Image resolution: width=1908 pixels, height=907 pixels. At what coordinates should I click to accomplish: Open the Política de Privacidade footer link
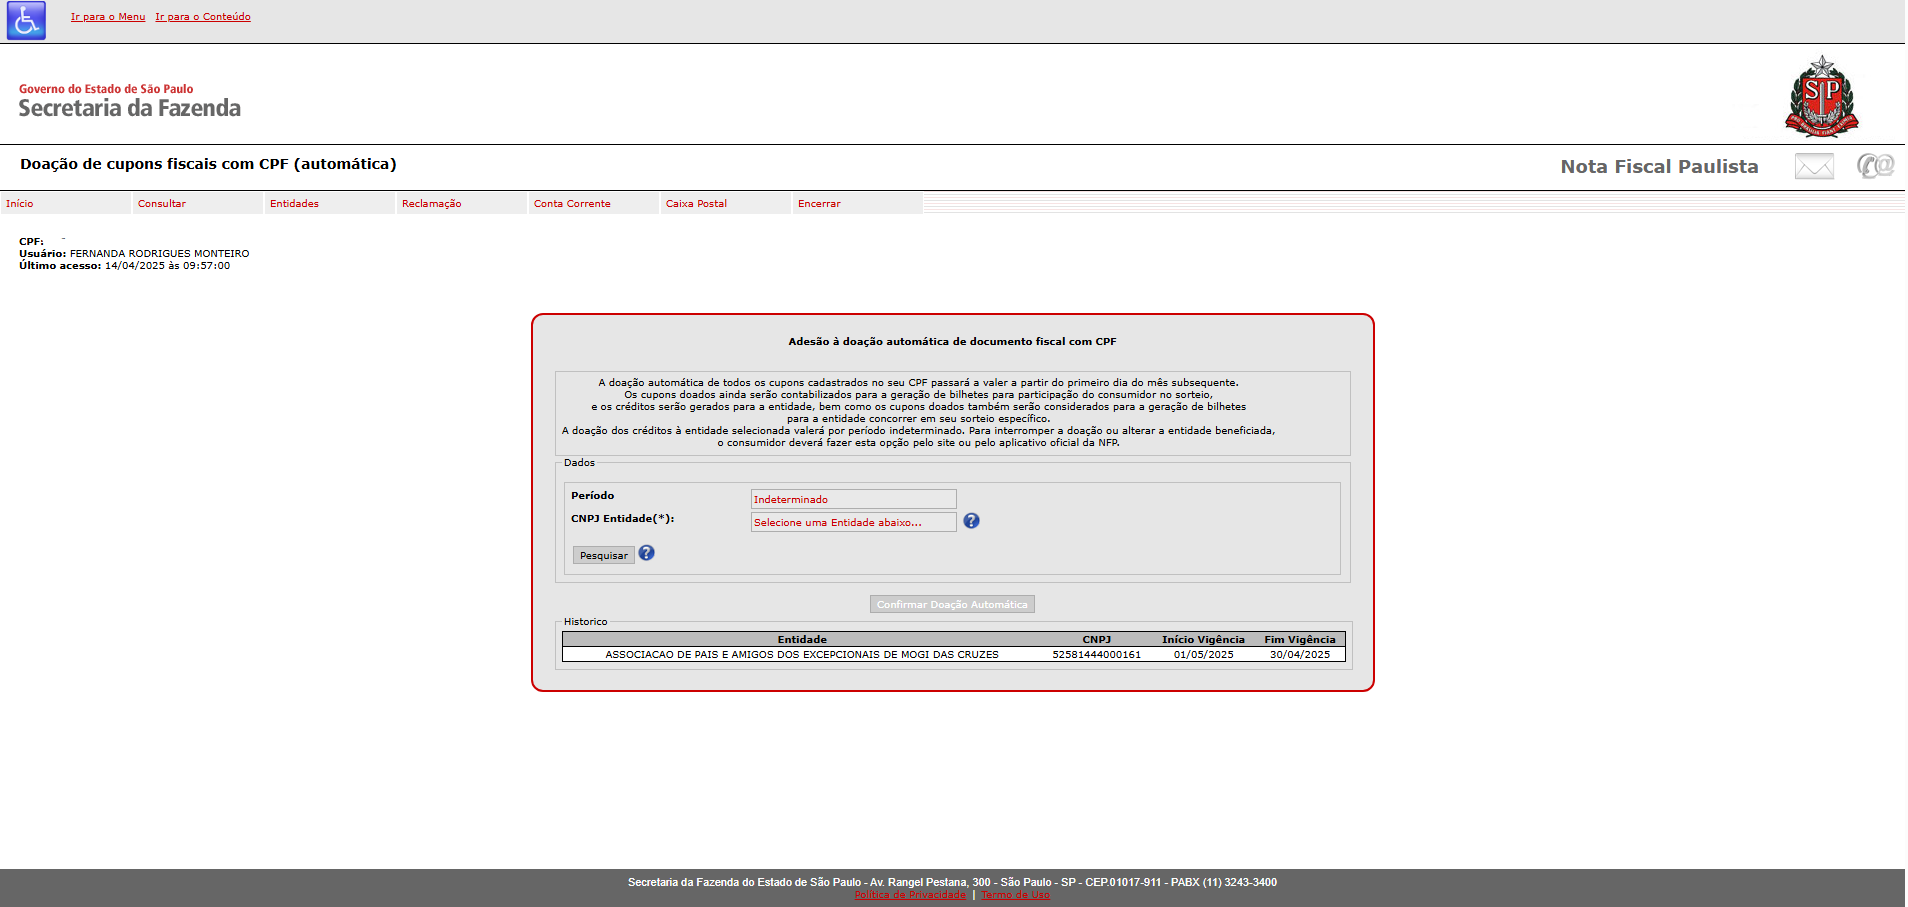point(910,895)
